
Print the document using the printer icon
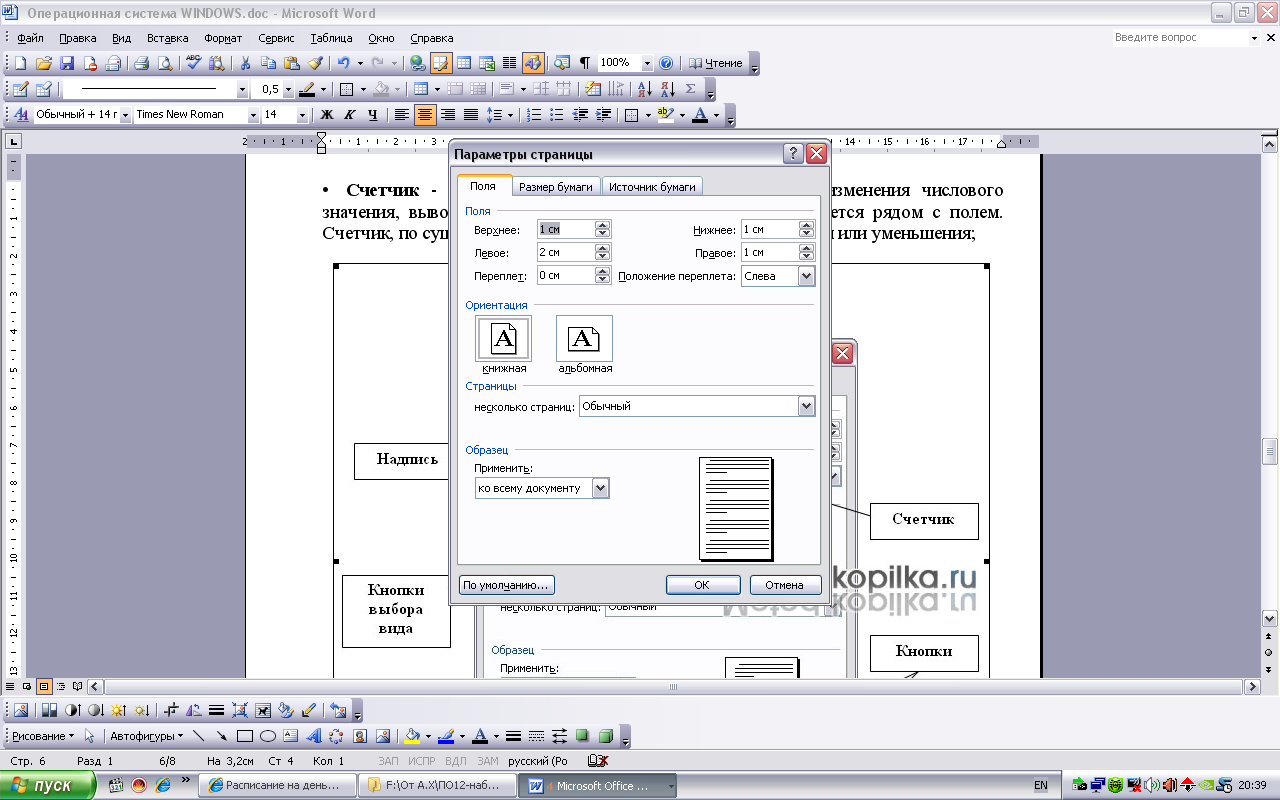coord(141,63)
